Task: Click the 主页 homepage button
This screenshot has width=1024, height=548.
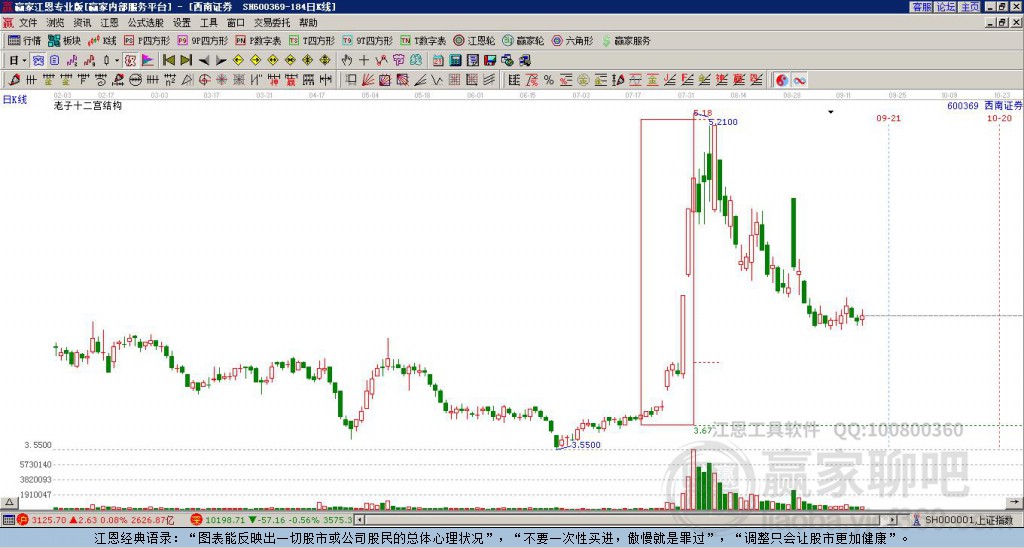Action: point(970,7)
